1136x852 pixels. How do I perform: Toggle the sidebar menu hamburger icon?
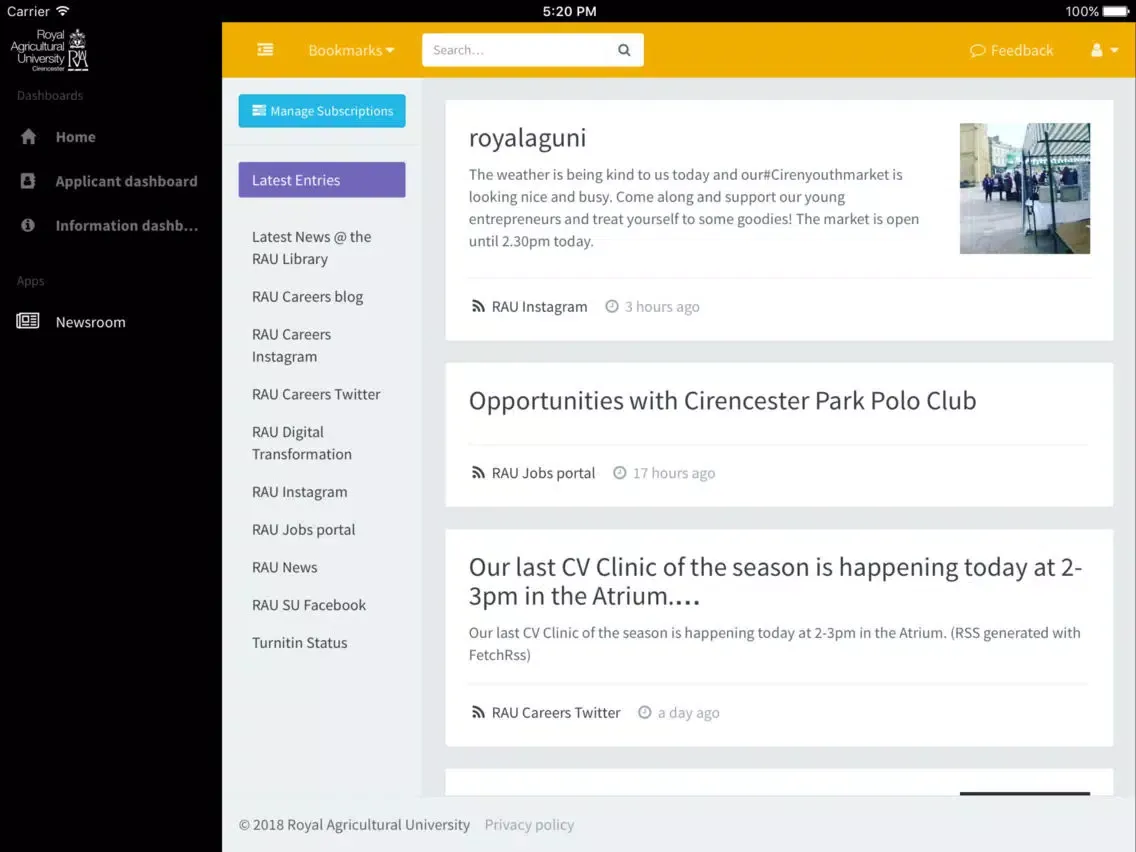pos(265,49)
